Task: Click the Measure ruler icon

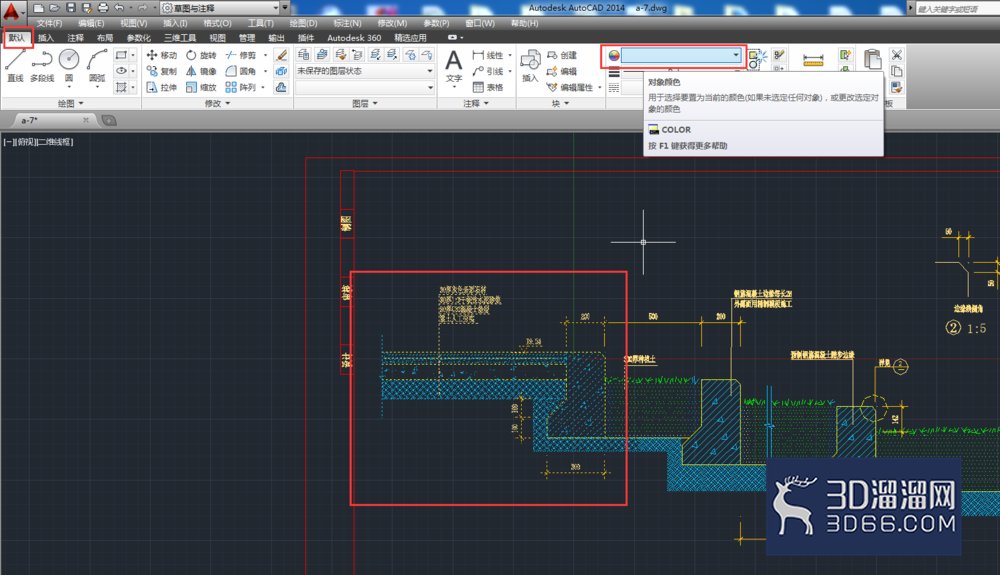Action: click(813, 61)
